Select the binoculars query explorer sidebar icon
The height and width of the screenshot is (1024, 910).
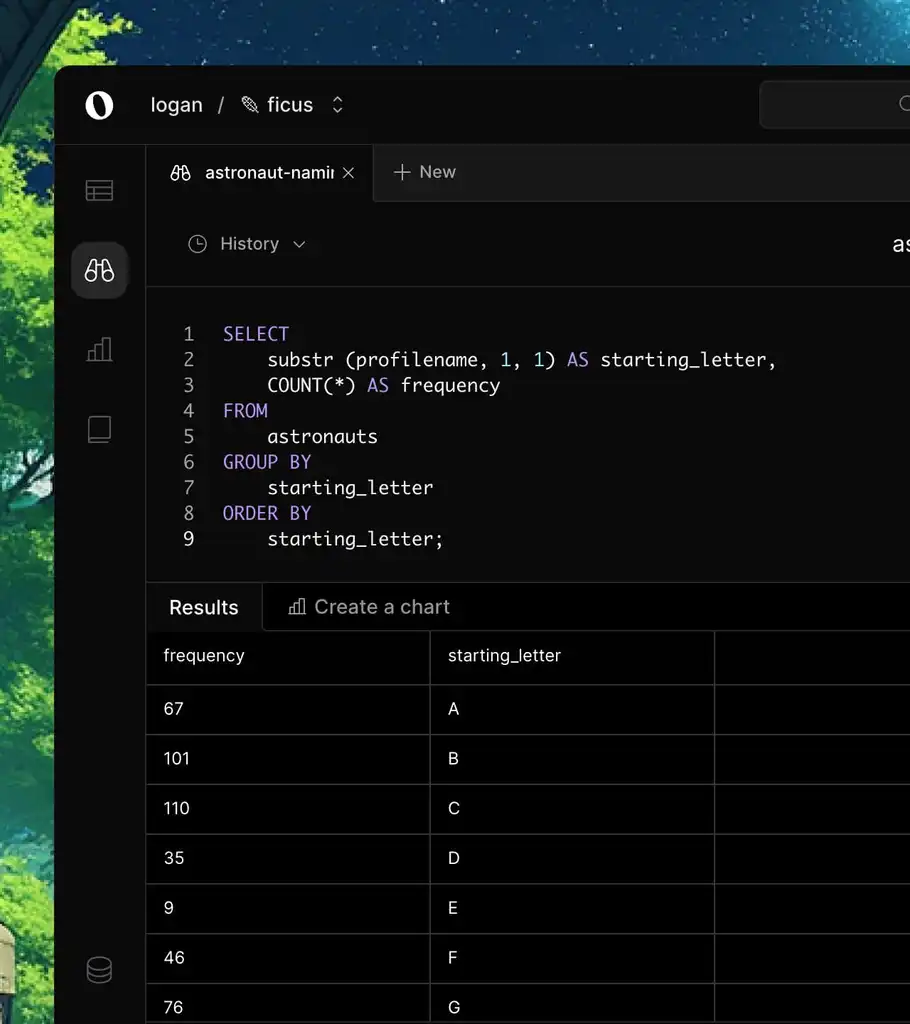point(99,270)
